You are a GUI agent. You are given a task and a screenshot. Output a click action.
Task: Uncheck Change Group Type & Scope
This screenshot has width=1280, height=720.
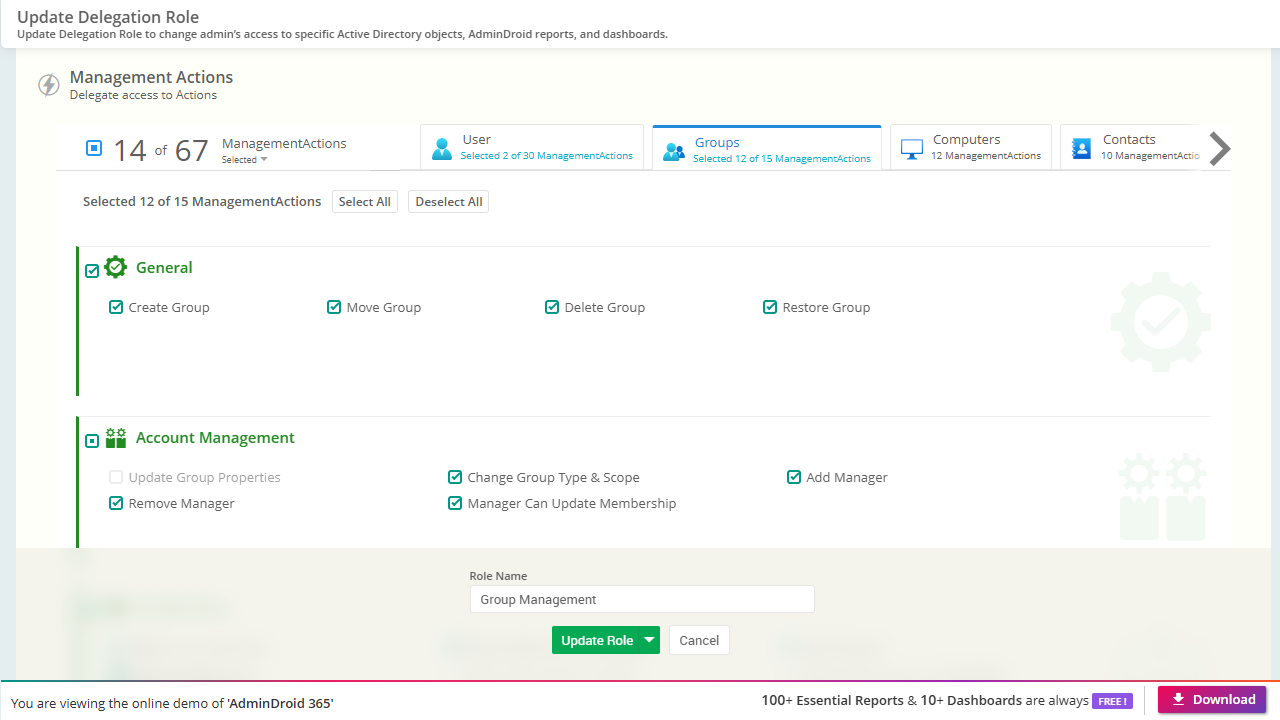pos(455,477)
